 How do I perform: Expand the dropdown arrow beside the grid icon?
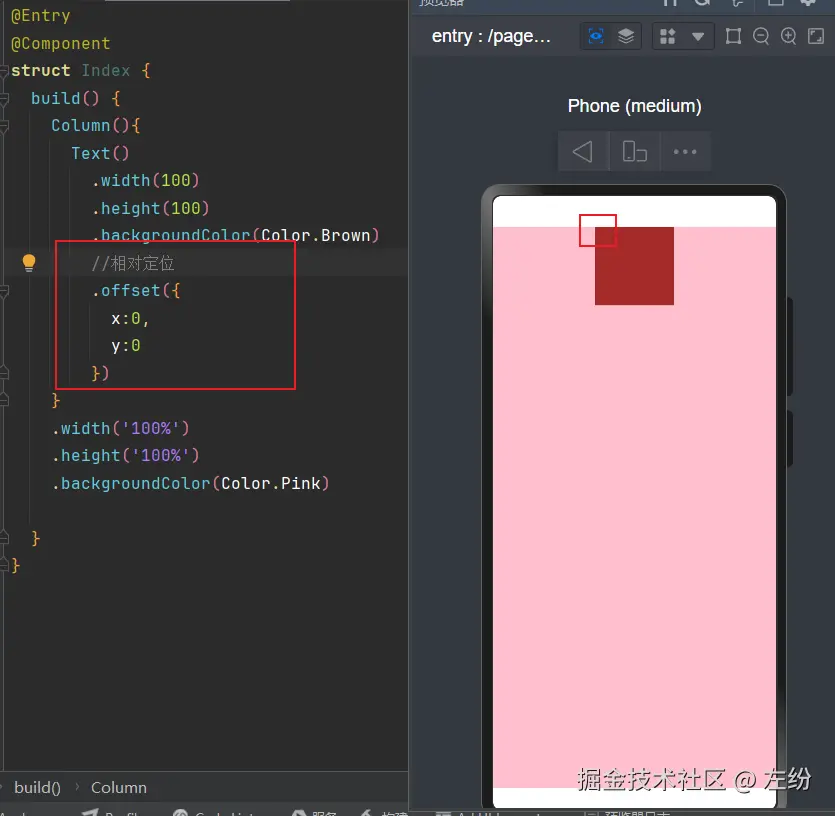[698, 37]
